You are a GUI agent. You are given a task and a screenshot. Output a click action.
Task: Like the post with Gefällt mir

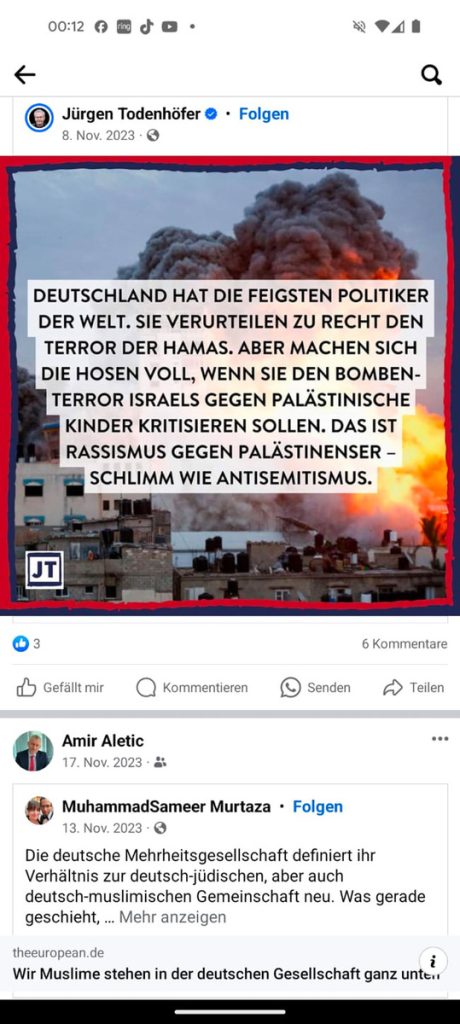click(59, 687)
